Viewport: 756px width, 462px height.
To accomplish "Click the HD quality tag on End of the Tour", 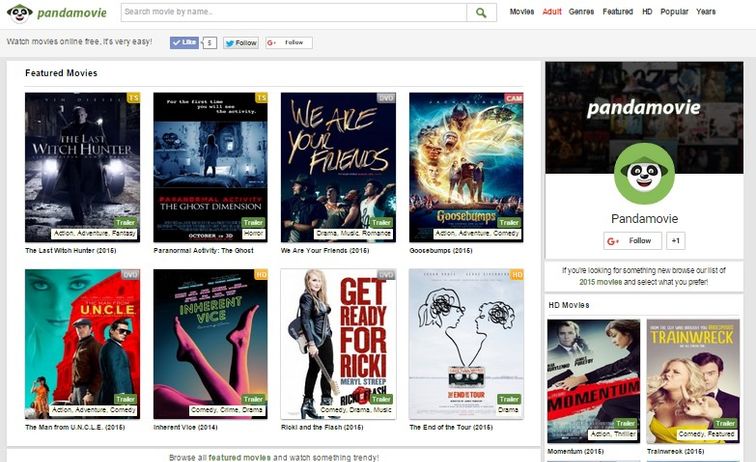I will [517, 274].
